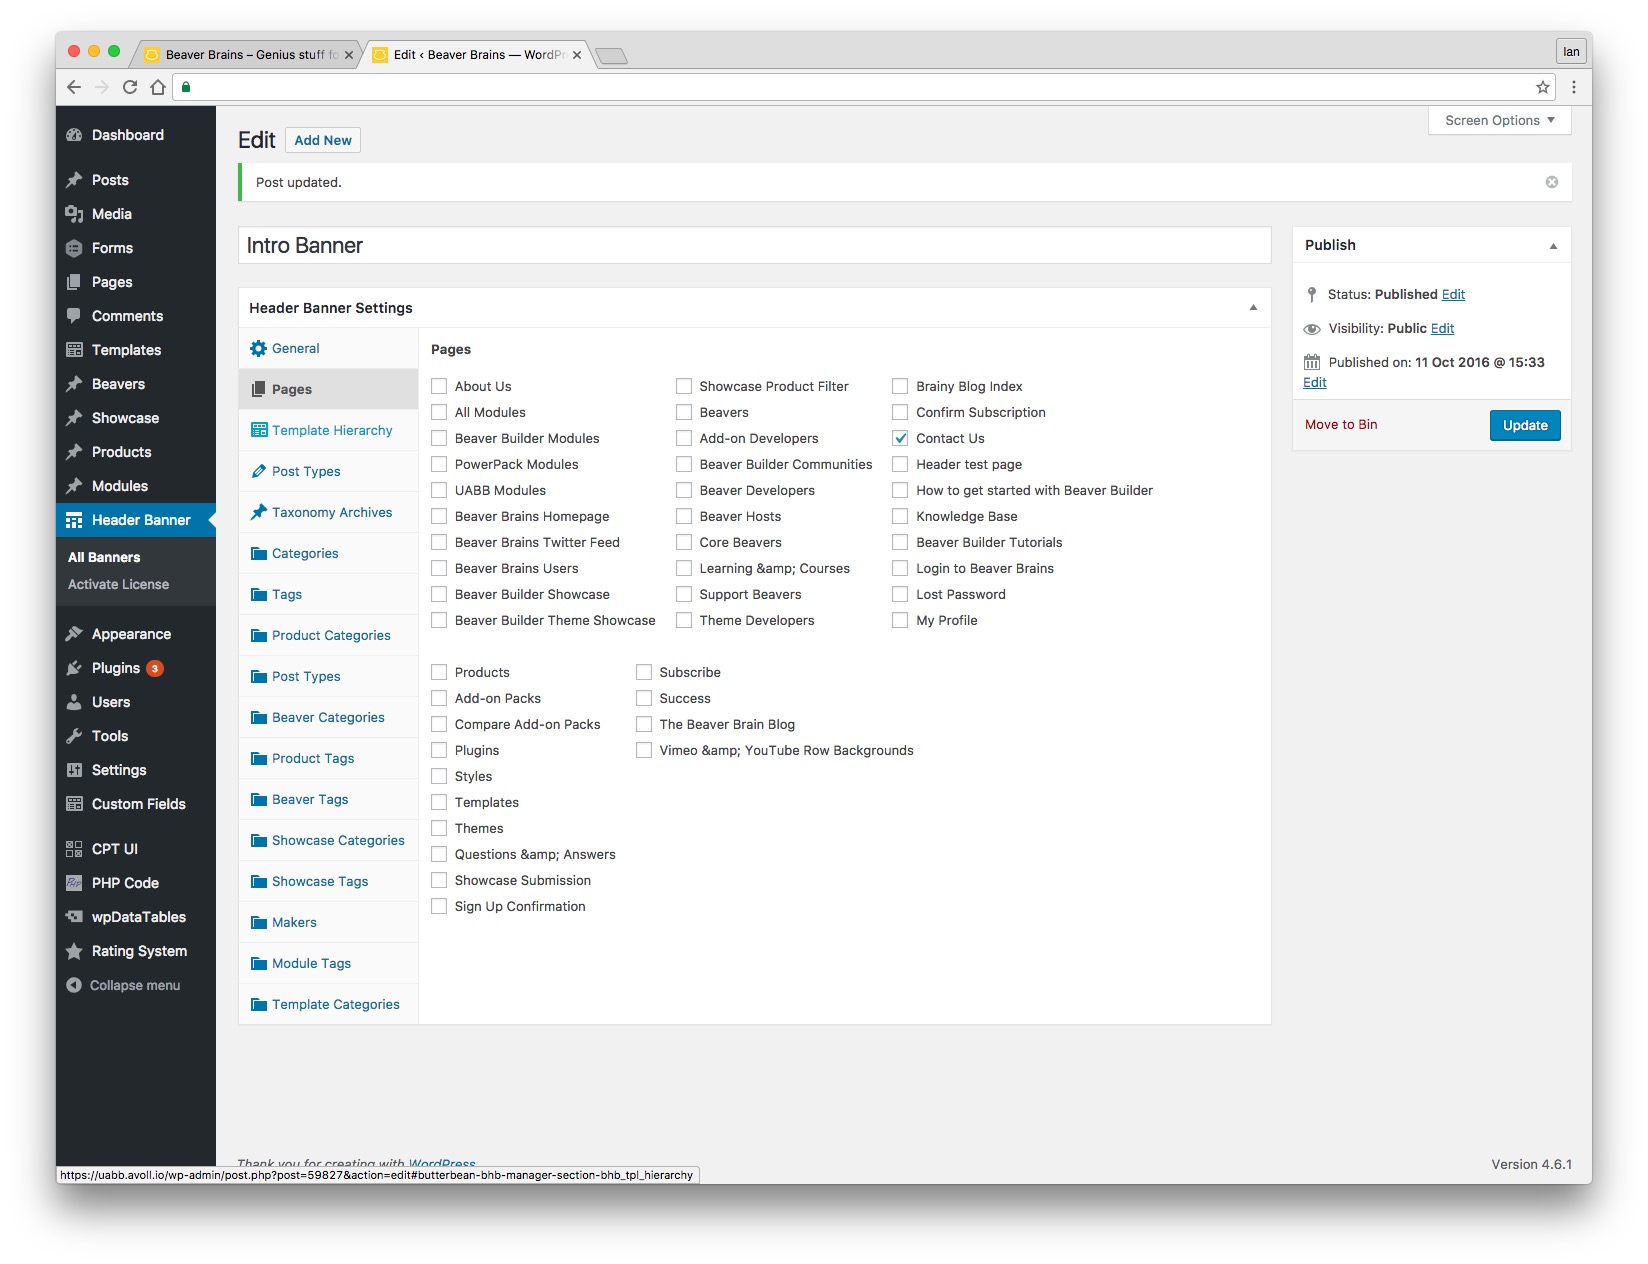Collapse the Header Banner Settings panel
Screen dimensions: 1648x1264
pyautogui.click(x=1252, y=308)
